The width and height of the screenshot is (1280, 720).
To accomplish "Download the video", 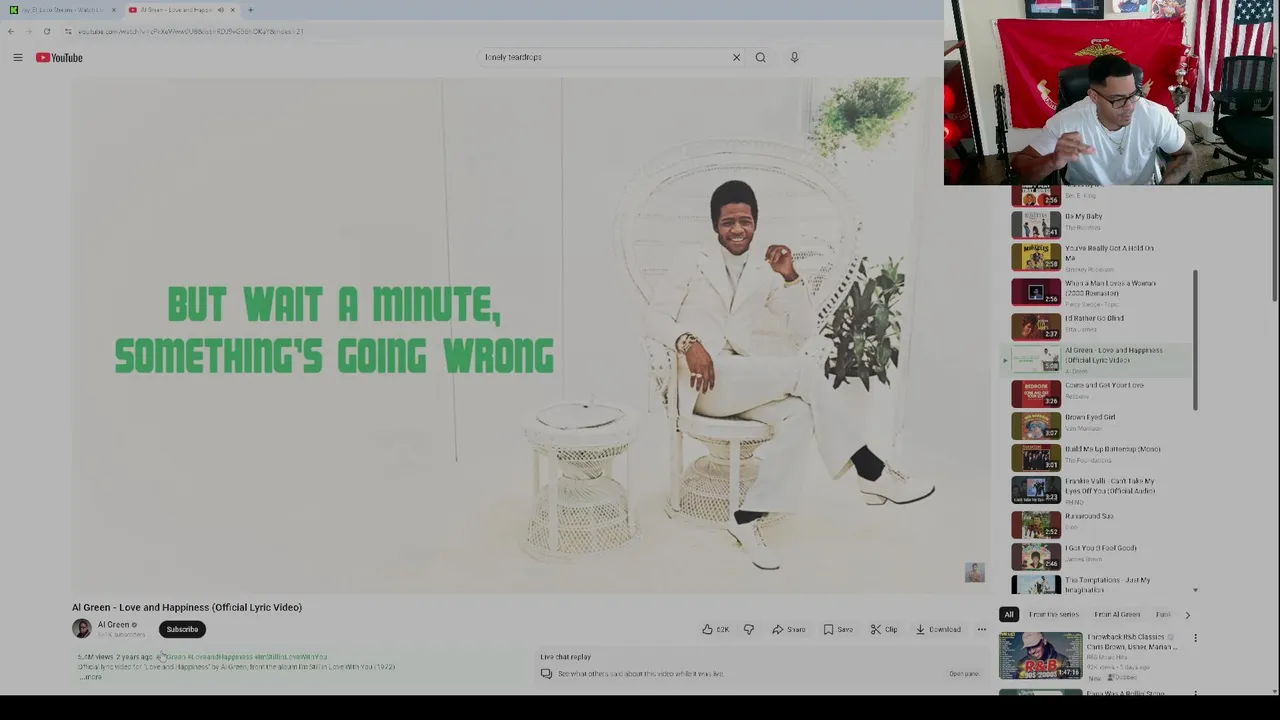I will click(x=938, y=629).
